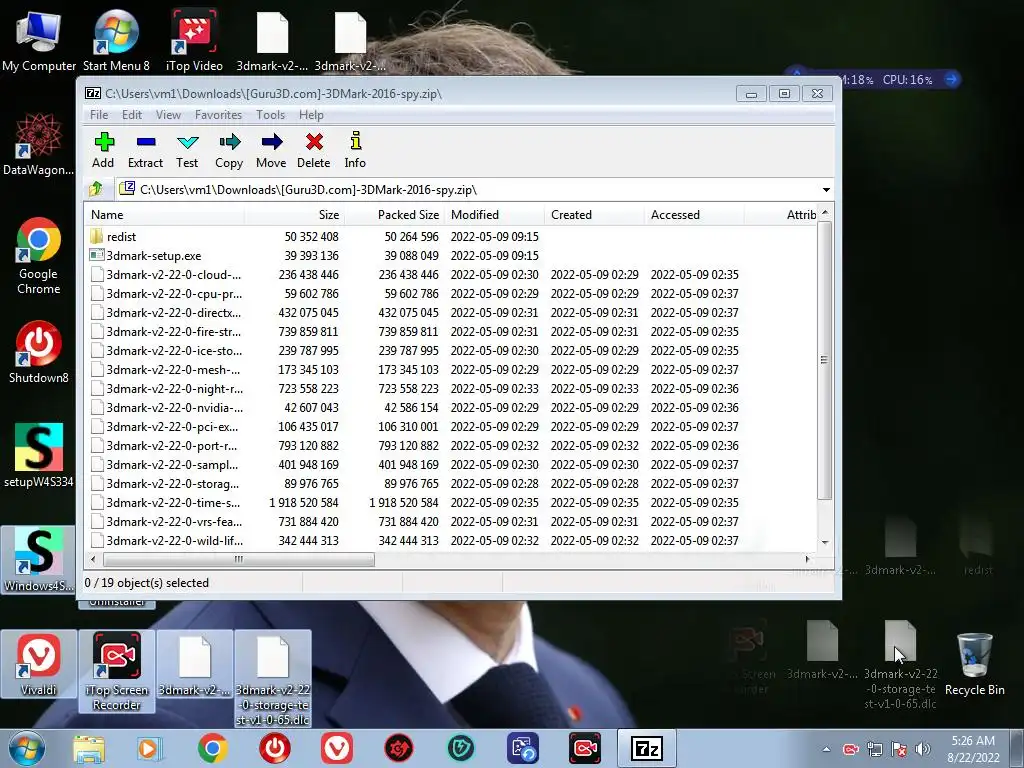Select the 3dmark-v2-22-0-mesh file
This screenshot has width=1024, height=768.
click(x=451, y=369)
